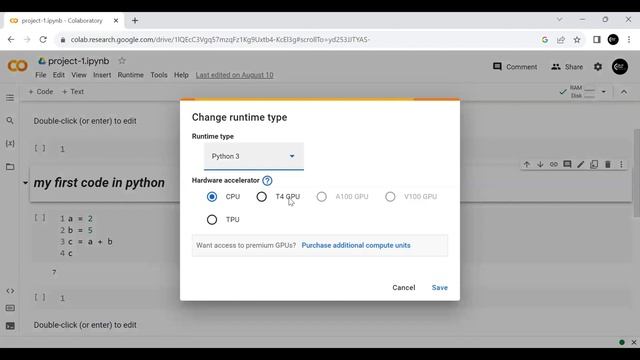Select the T4 GPU radio button
The image size is (640, 360).
[262, 197]
